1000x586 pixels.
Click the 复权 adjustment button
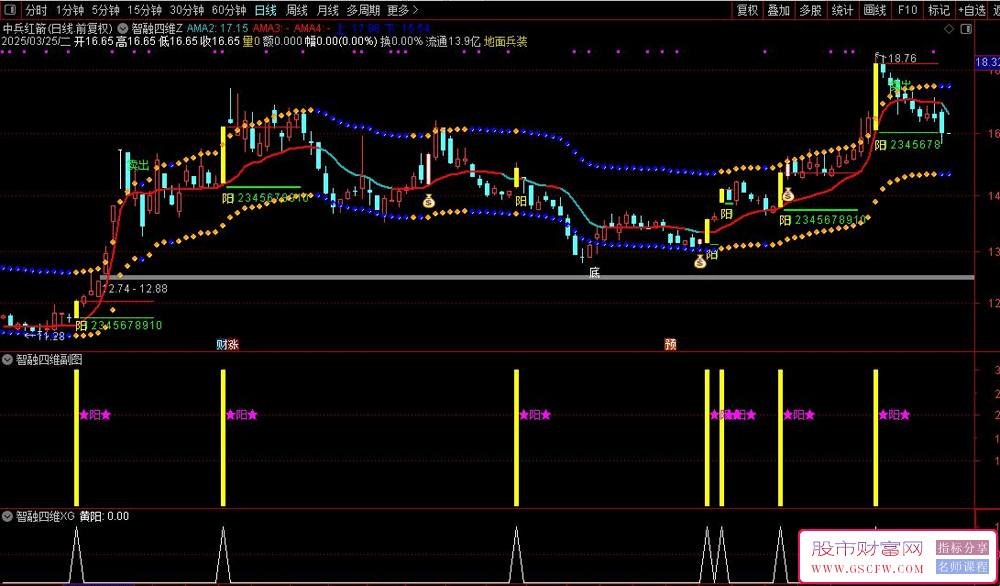coord(747,10)
